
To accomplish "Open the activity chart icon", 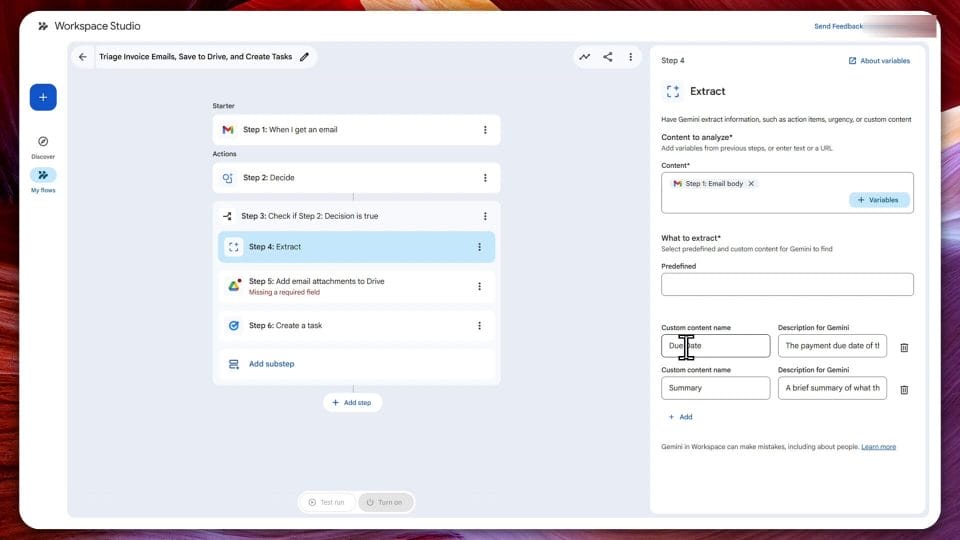I will click(x=585, y=57).
